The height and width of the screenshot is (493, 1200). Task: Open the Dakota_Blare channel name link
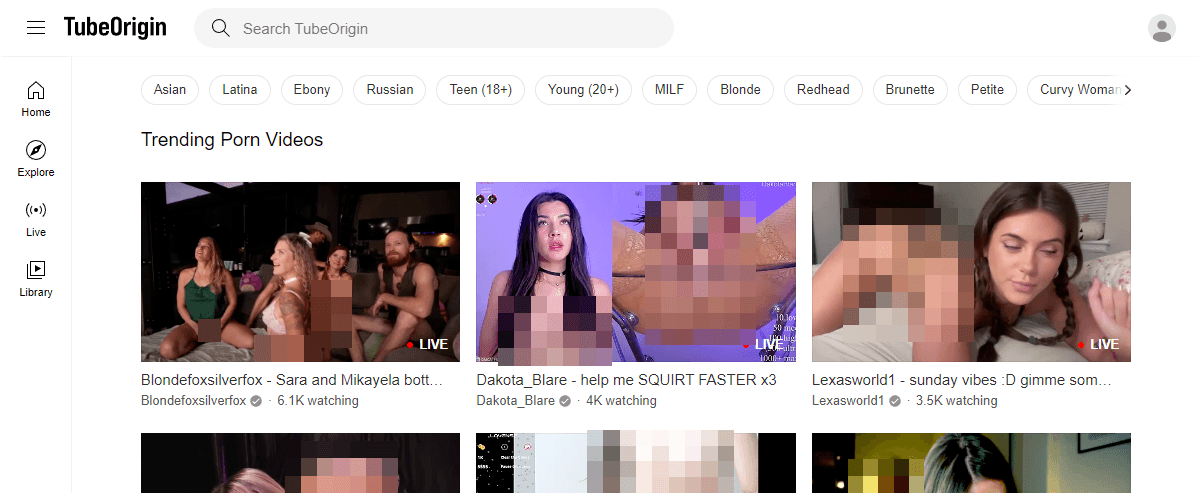tap(515, 401)
